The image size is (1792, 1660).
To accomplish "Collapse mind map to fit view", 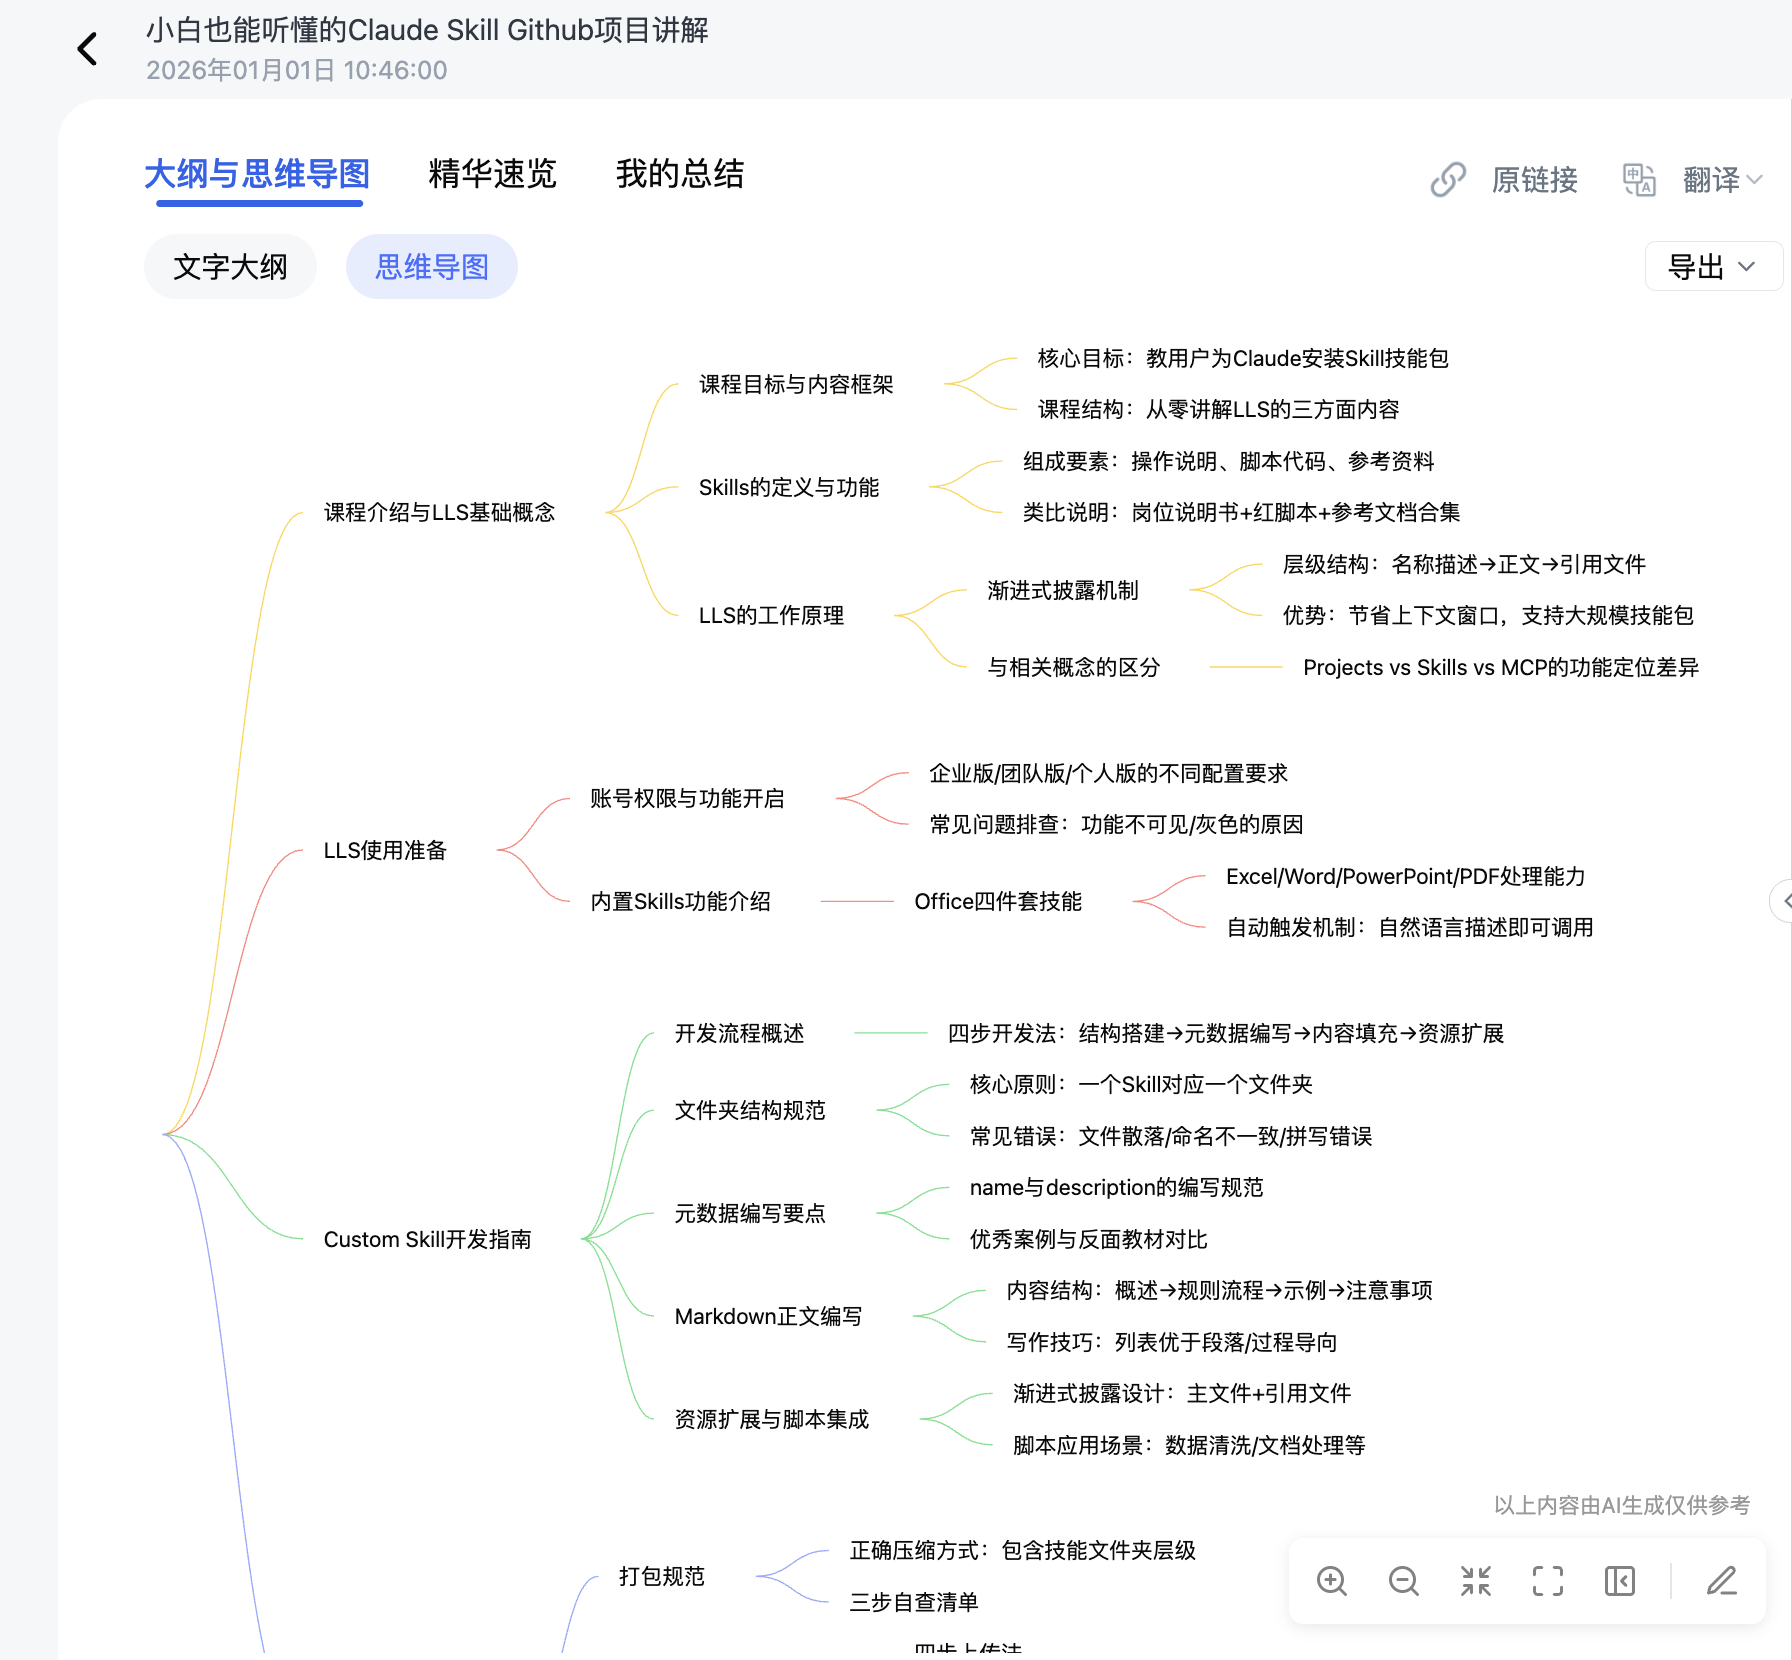I will pos(1475,1581).
